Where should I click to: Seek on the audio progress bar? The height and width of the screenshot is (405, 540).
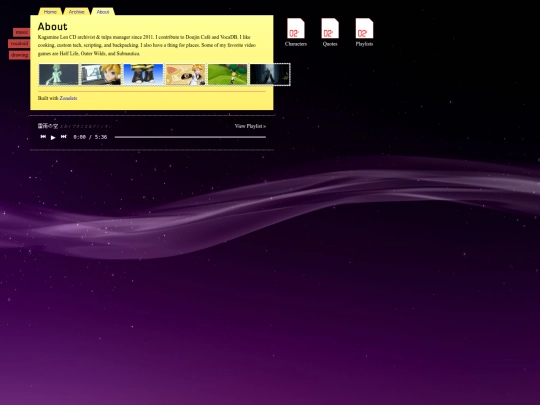point(190,137)
